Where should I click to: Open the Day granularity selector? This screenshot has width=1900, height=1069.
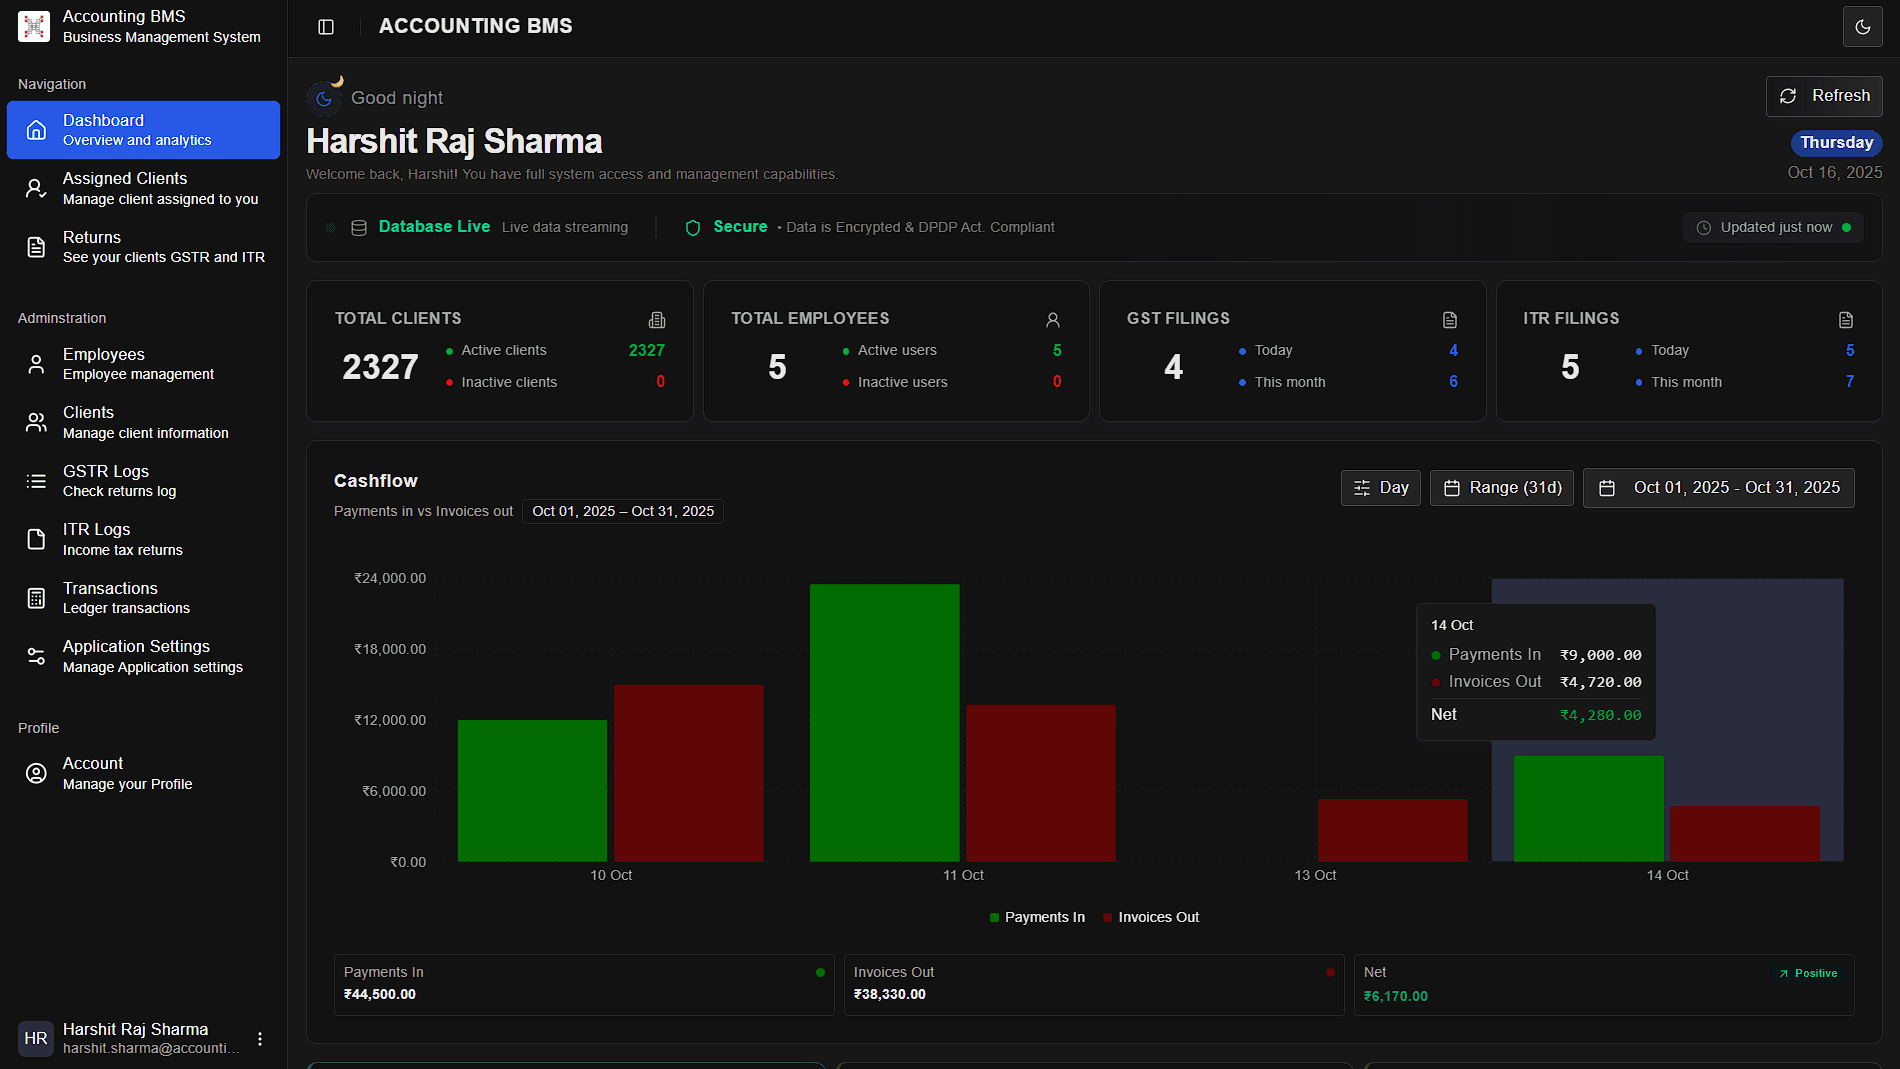1380,488
